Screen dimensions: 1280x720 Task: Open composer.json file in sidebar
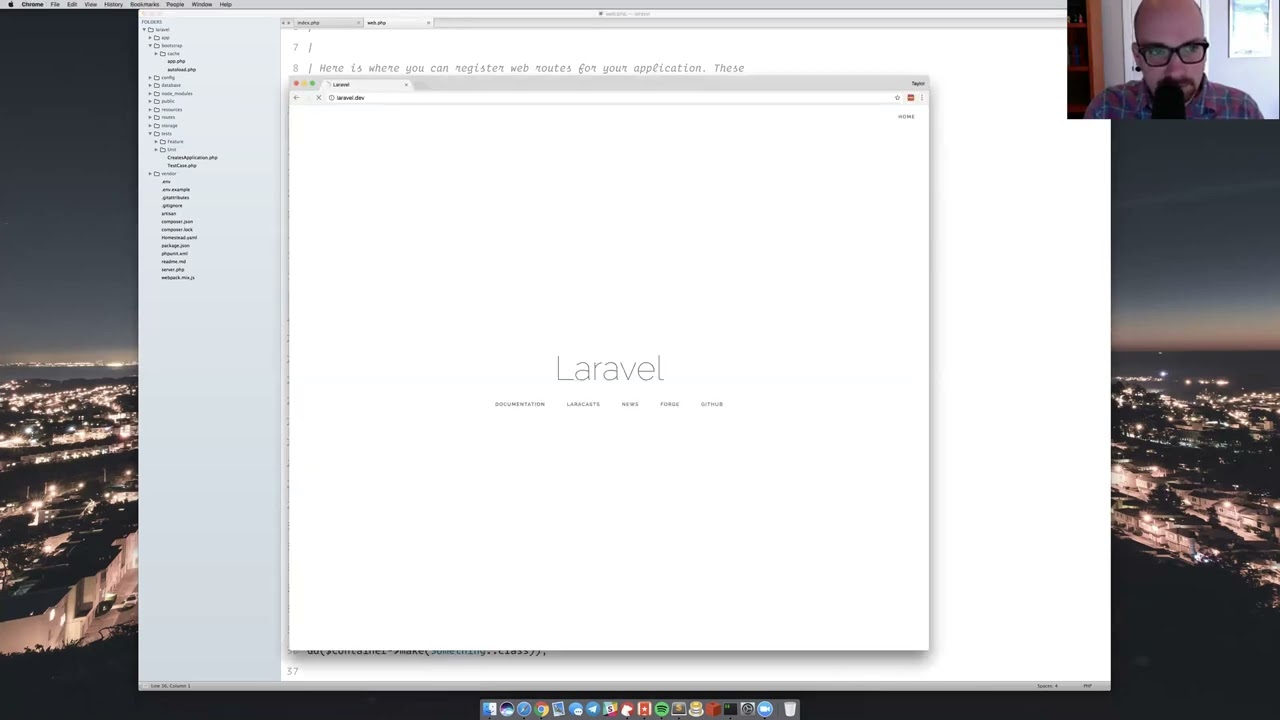tap(177, 222)
